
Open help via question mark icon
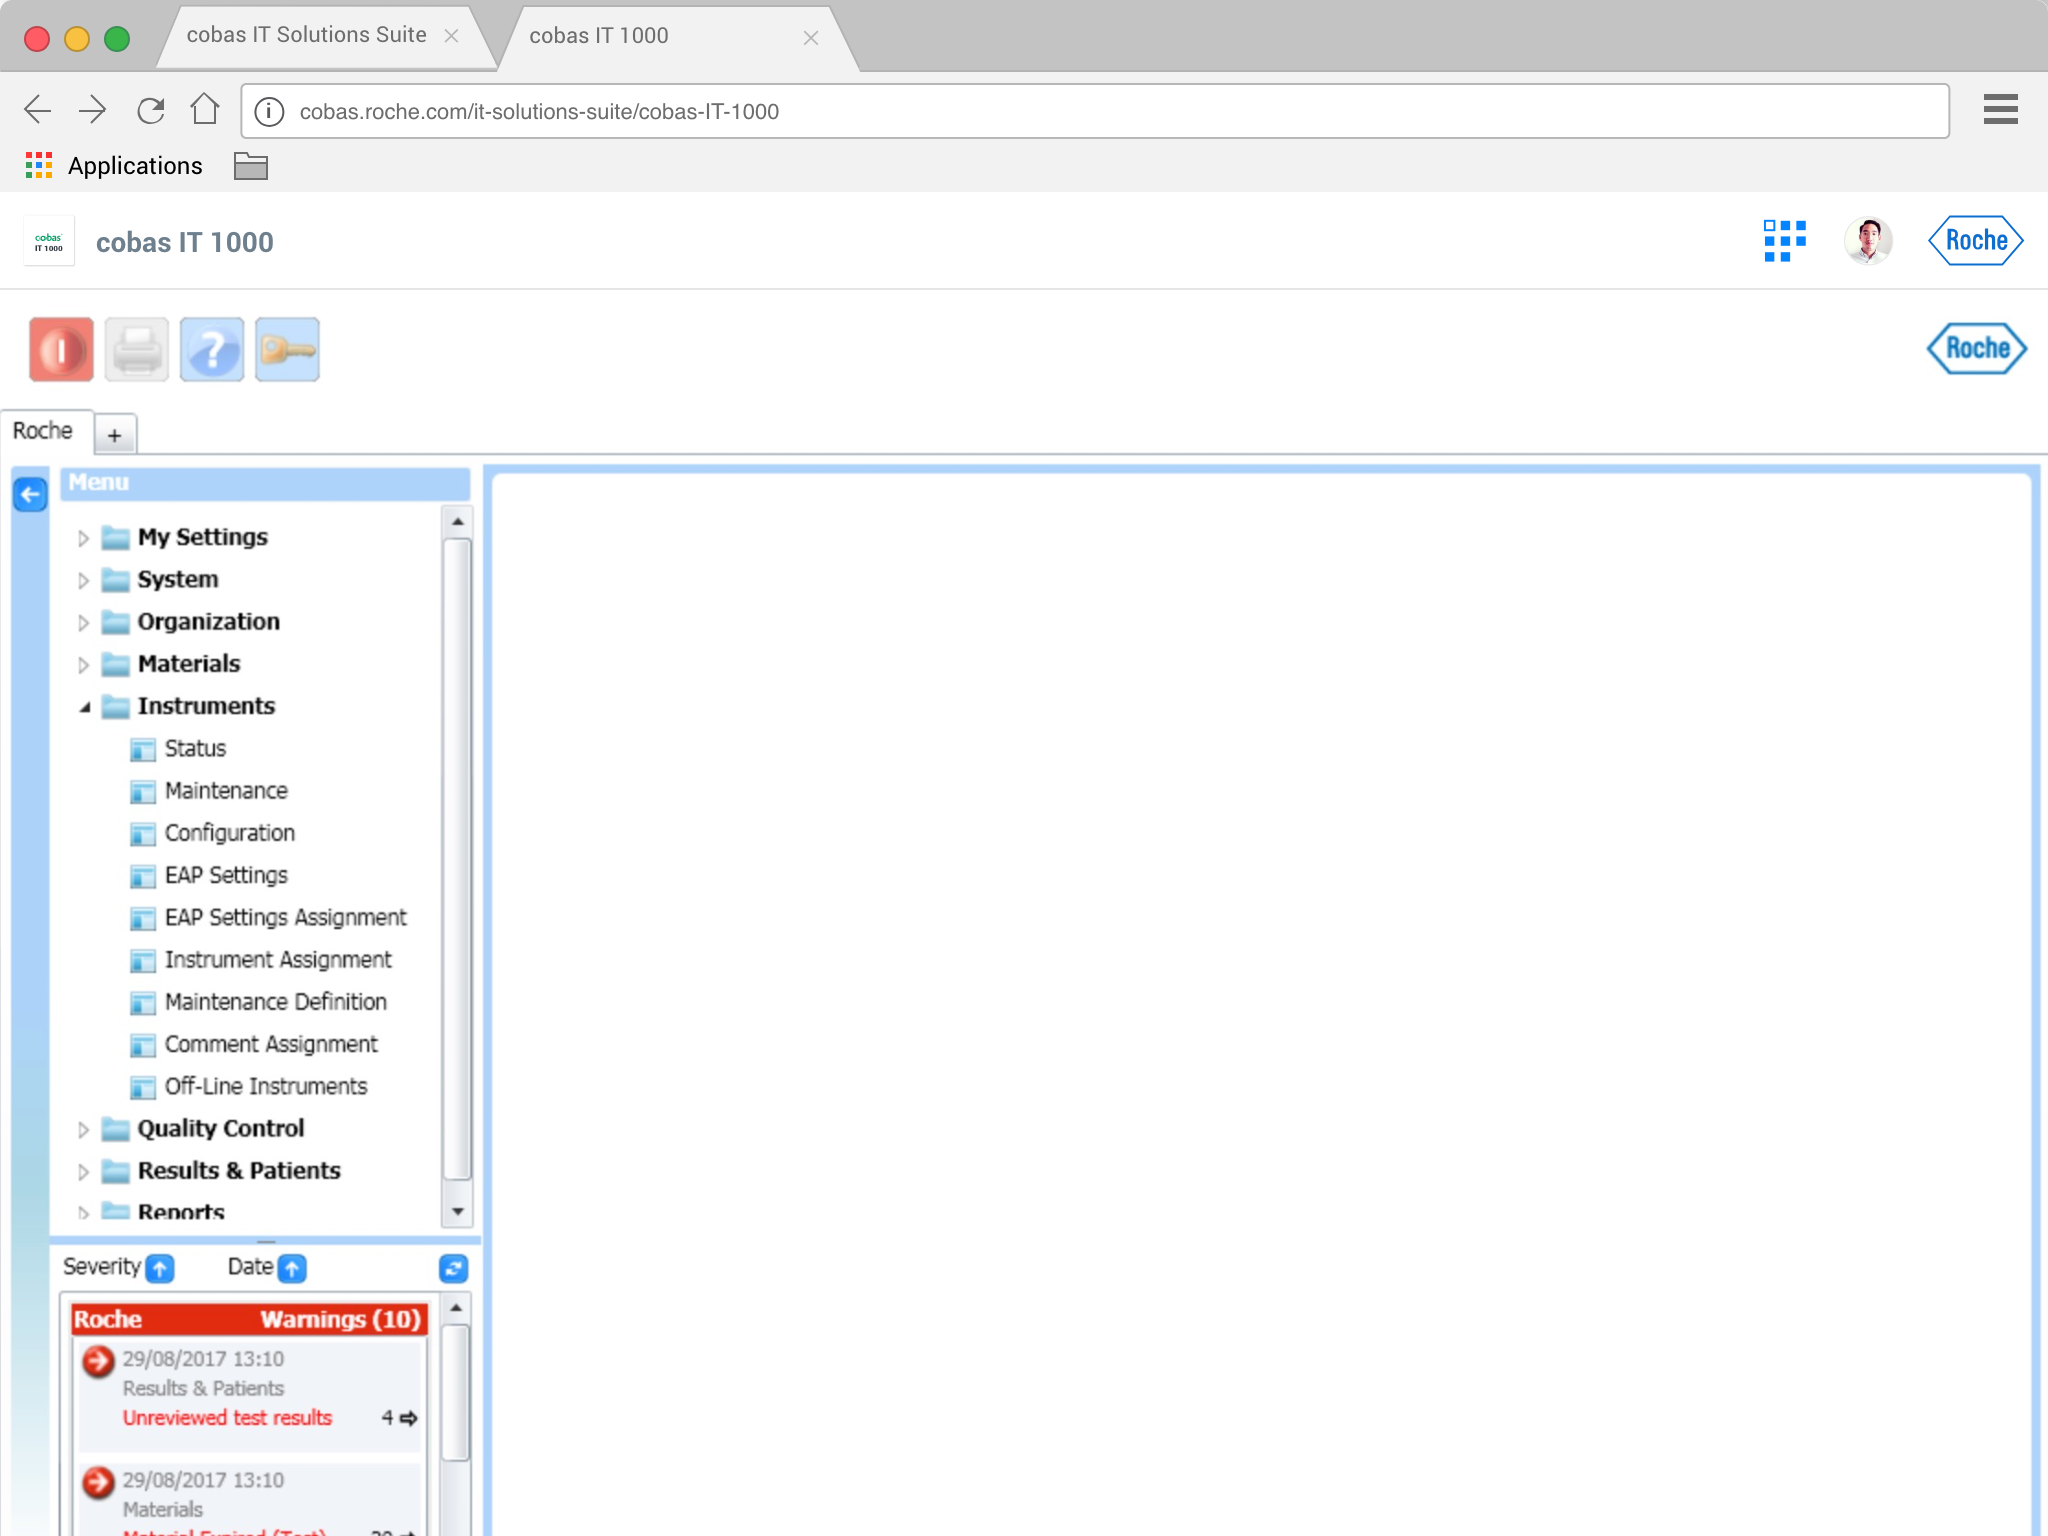click(x=212, y=350)
